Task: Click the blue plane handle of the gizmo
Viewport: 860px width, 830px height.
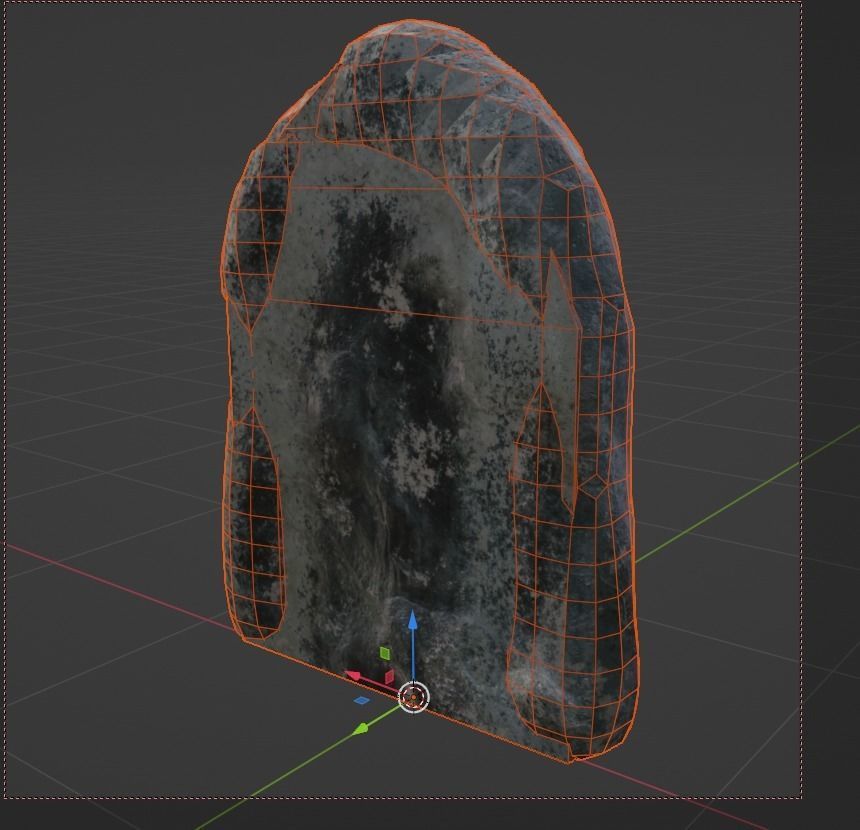Action: click(x=361, y=700)
